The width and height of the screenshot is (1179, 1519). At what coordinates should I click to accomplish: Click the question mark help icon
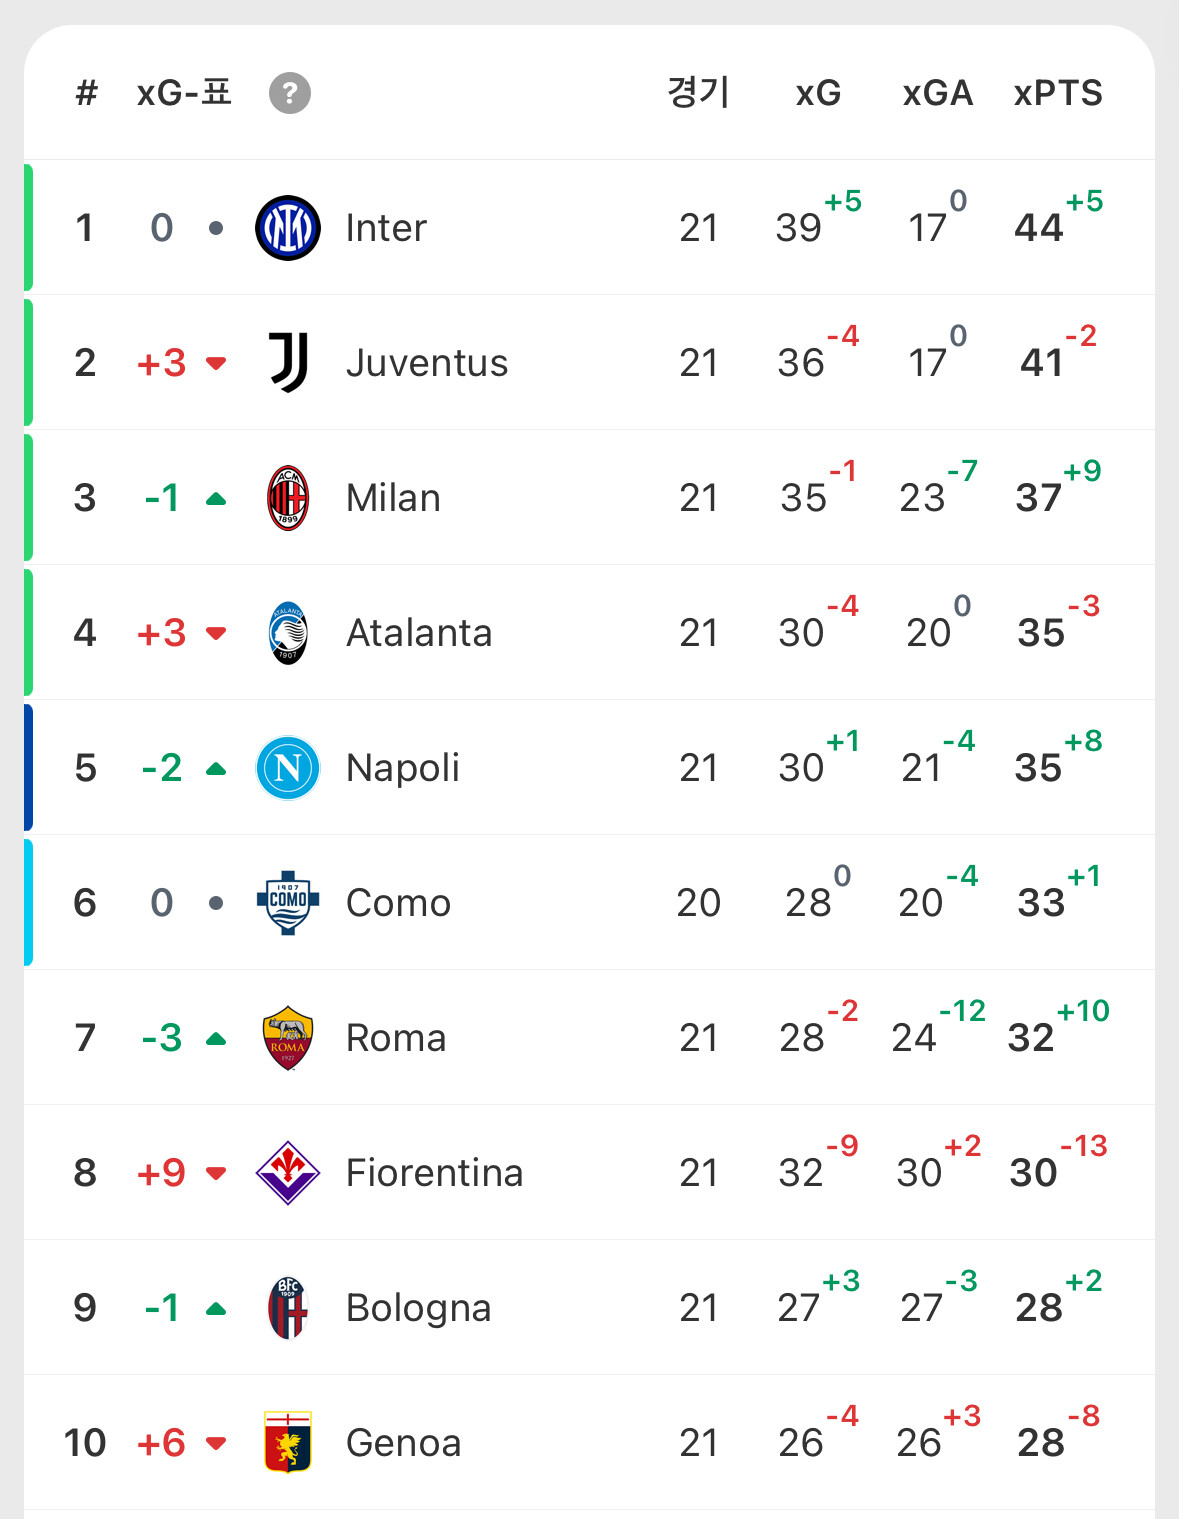point(290,94)
